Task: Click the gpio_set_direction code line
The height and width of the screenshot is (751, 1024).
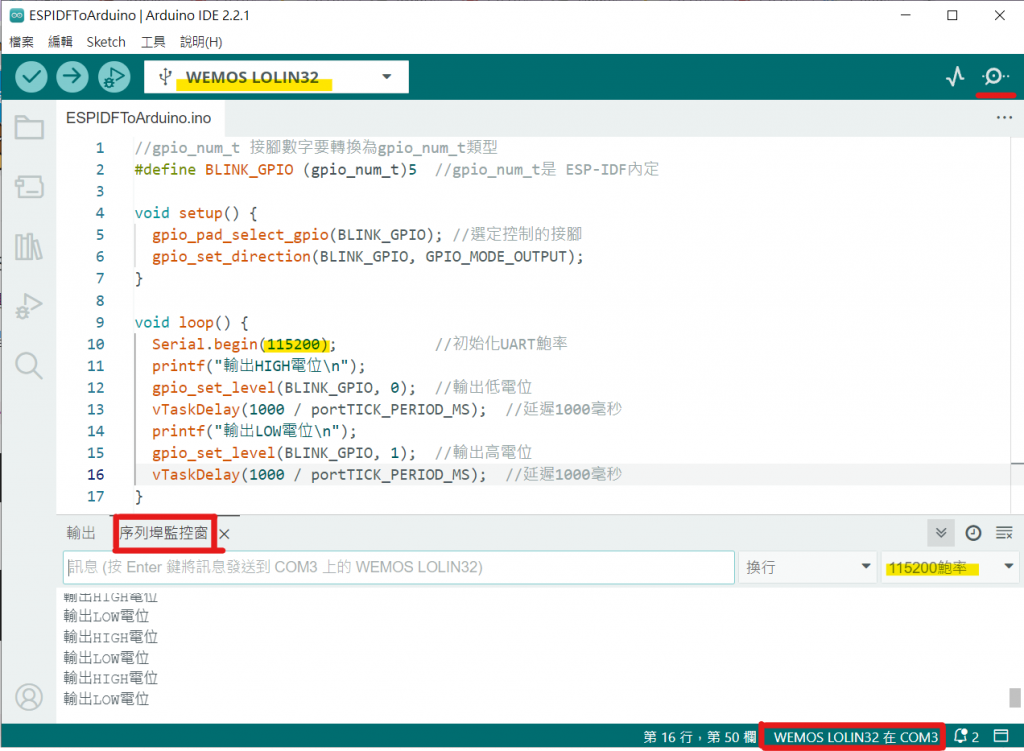Action: 368,257
